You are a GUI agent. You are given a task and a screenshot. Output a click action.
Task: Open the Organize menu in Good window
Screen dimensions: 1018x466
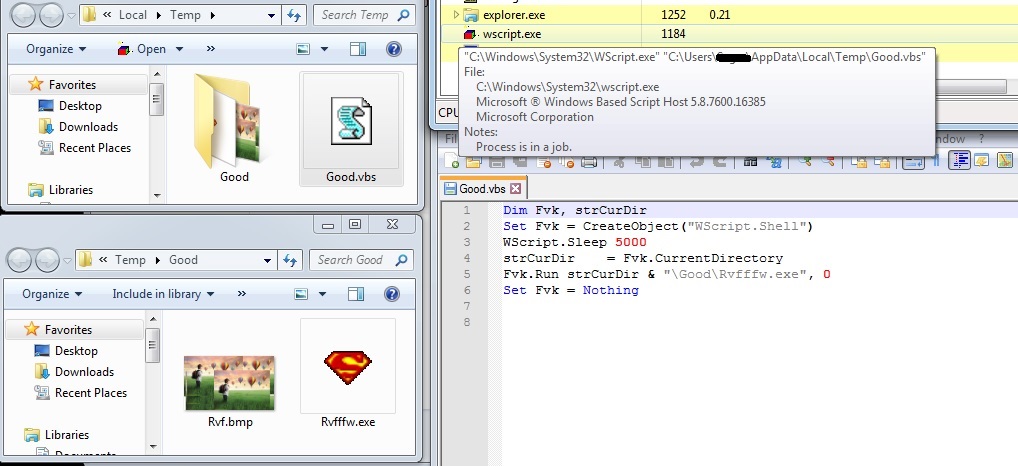point(52,293)
